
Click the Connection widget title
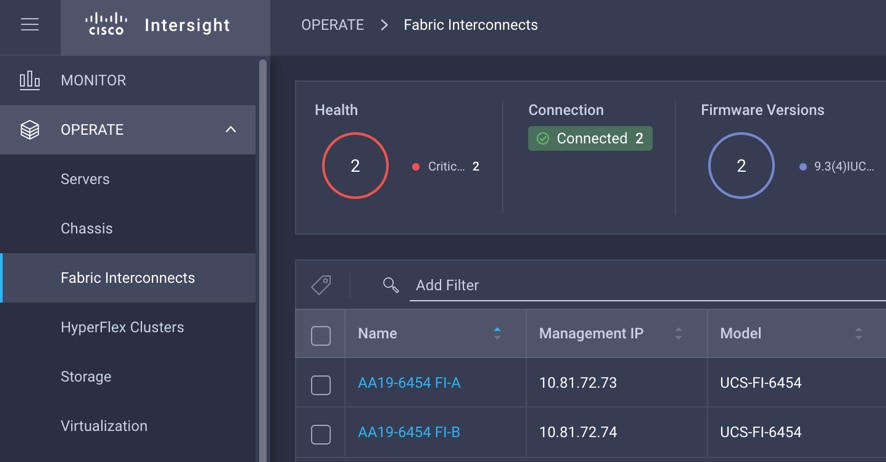[566, 110]
